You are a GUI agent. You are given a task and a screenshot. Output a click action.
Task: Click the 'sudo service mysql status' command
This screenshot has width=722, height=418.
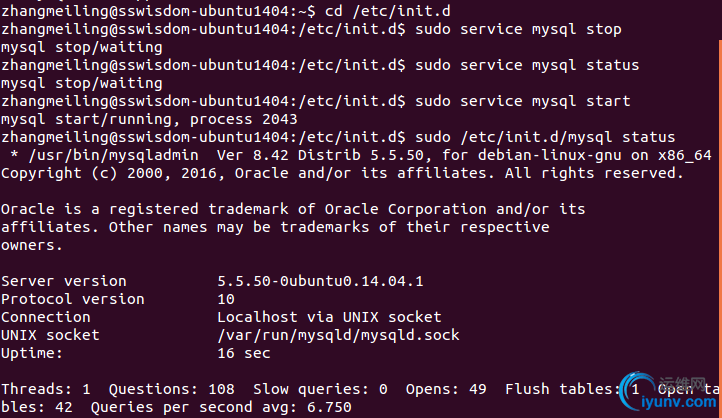coord(527,65)
